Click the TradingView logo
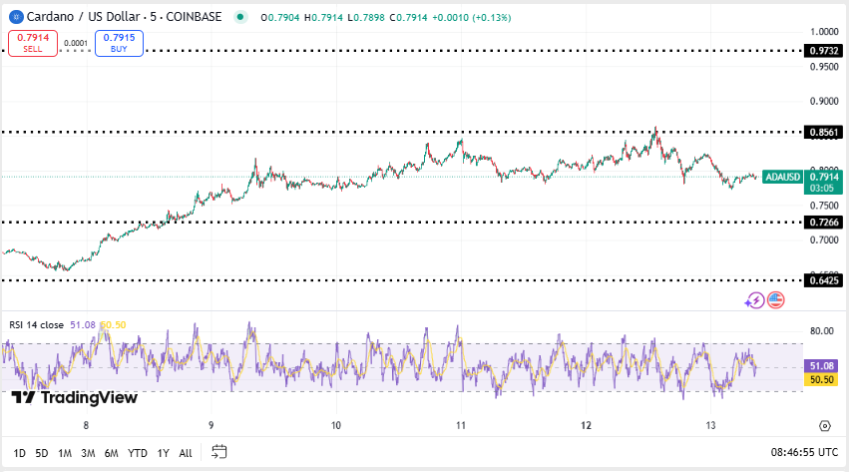This screenshot has width=849, height=472. [x=74, y=398]
